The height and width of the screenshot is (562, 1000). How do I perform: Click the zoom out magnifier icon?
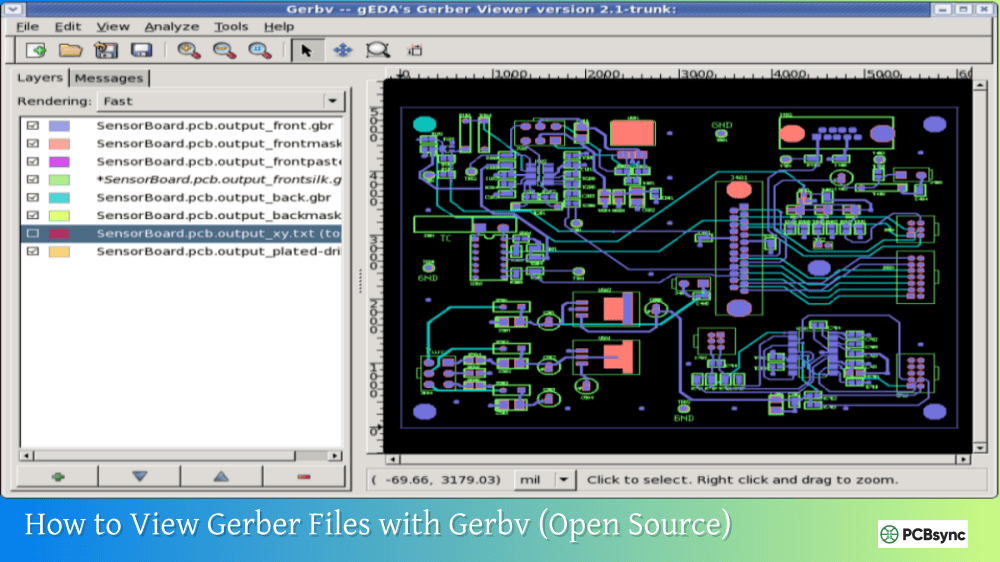click(223, 50)
